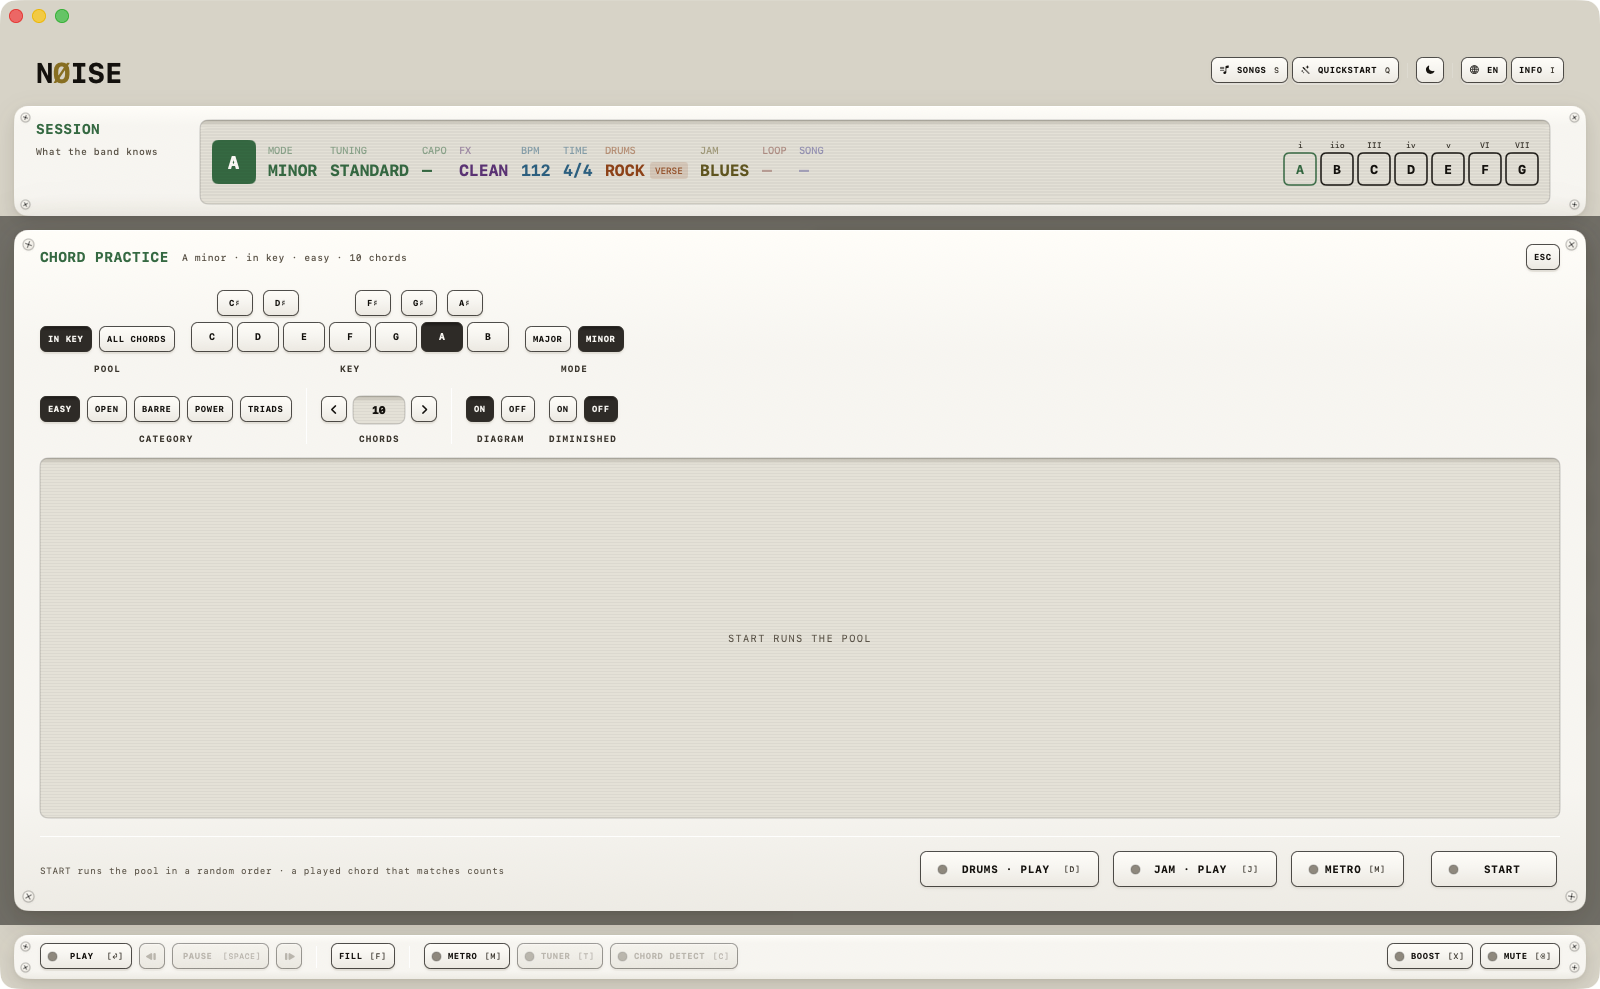Set practice mode to MAJOR
This screenshot has width=1600, height=989.
548,339
